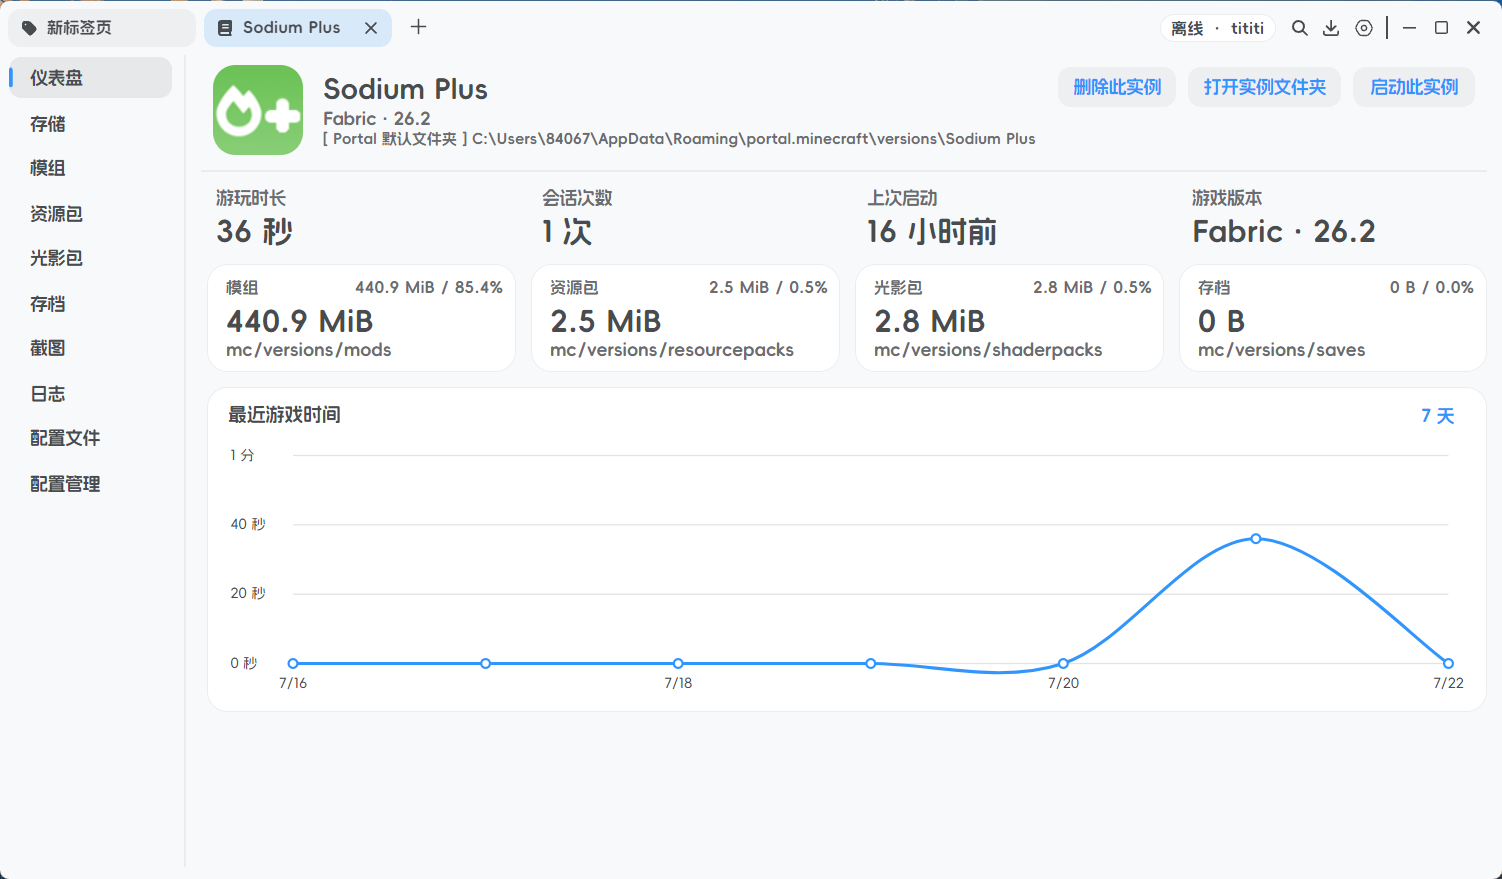Open the downloads icon in title bar
Screen dimensions: 1502x879
pyautogui.click(x=1331, y=28)
